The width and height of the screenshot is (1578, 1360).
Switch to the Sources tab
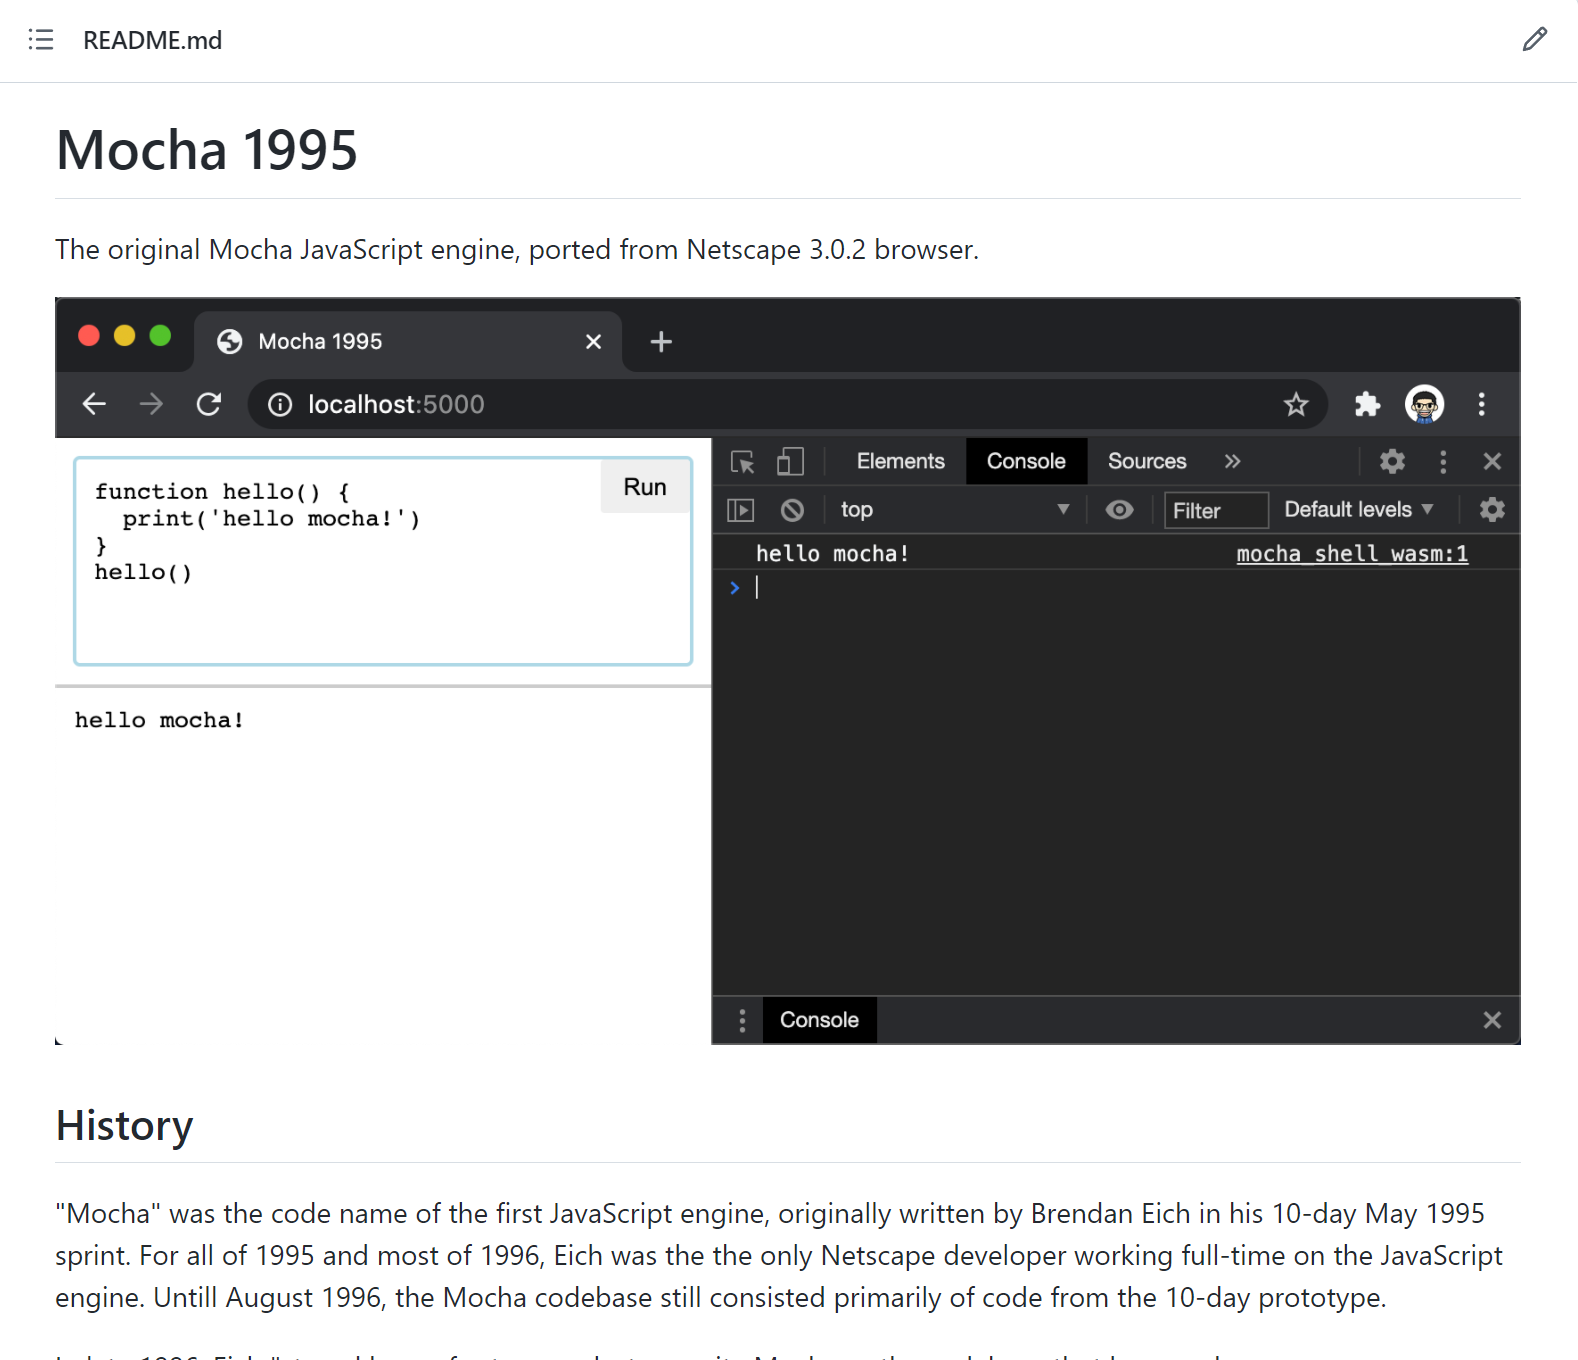coord(1147,461)
